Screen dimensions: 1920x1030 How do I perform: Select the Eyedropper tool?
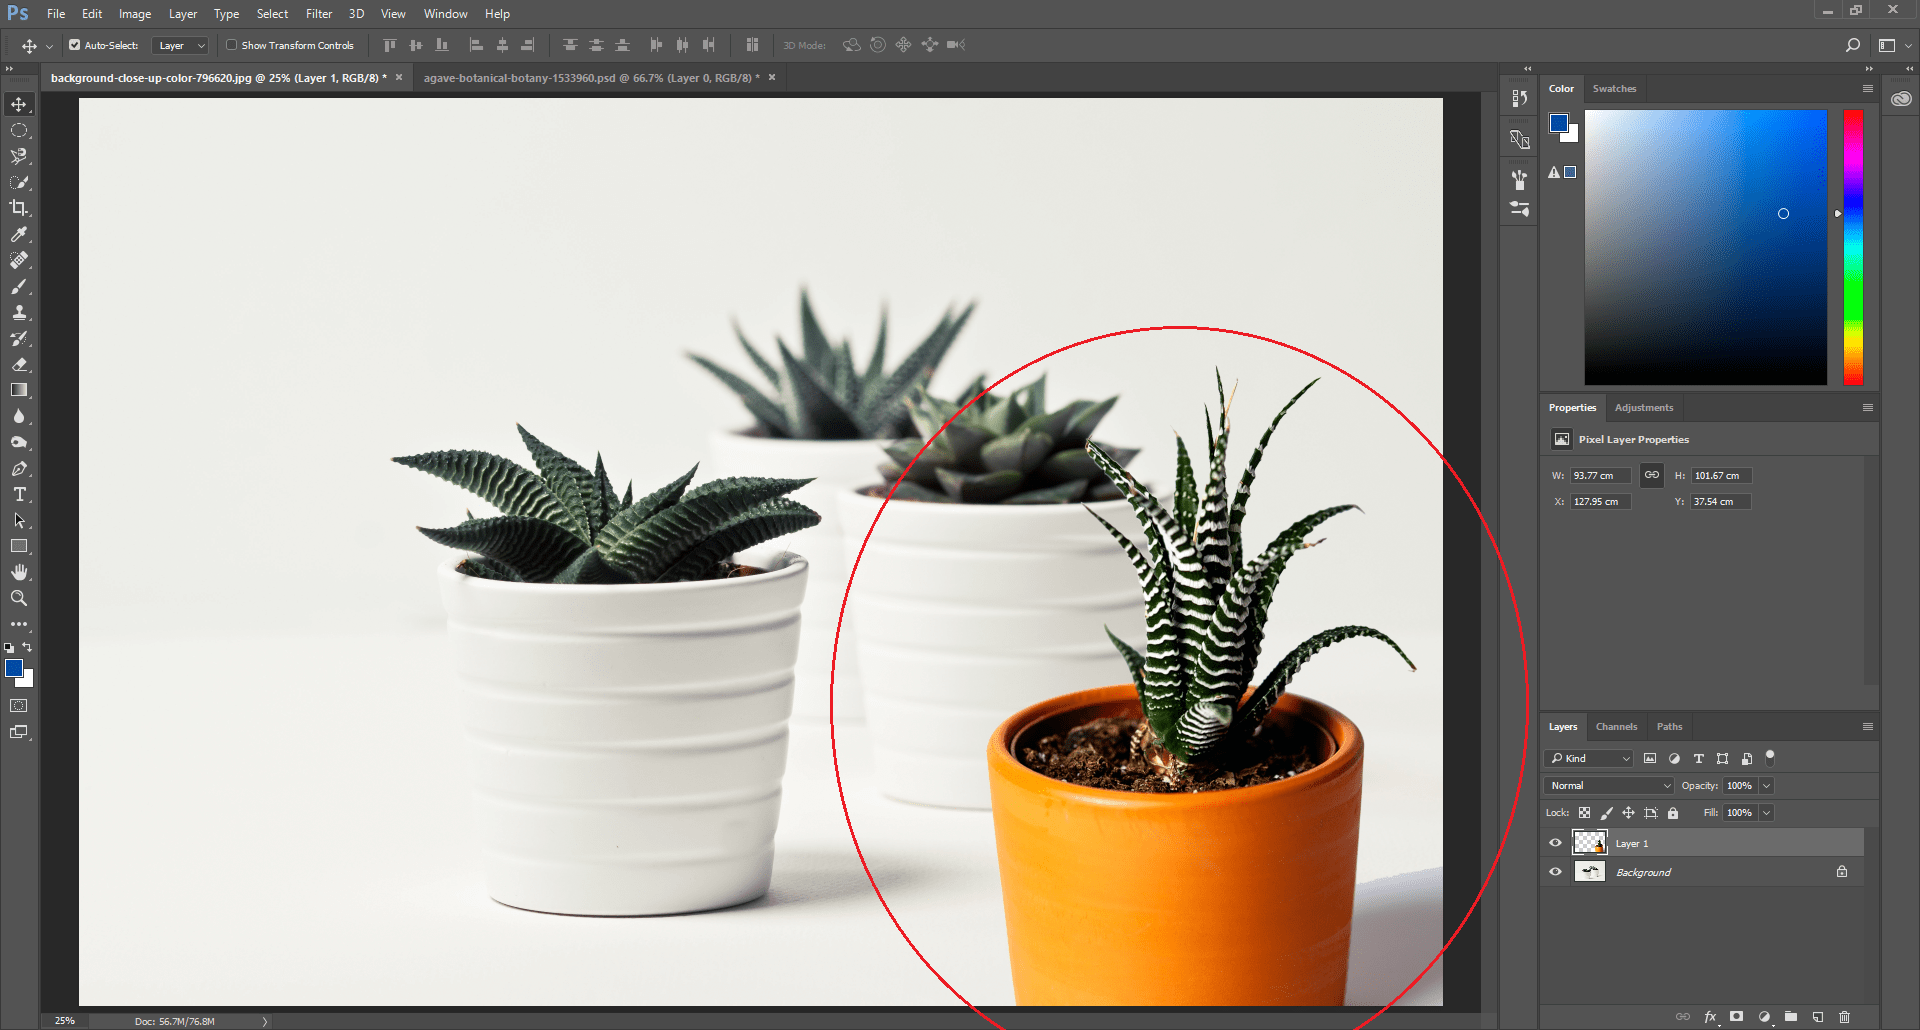[19, 234]
